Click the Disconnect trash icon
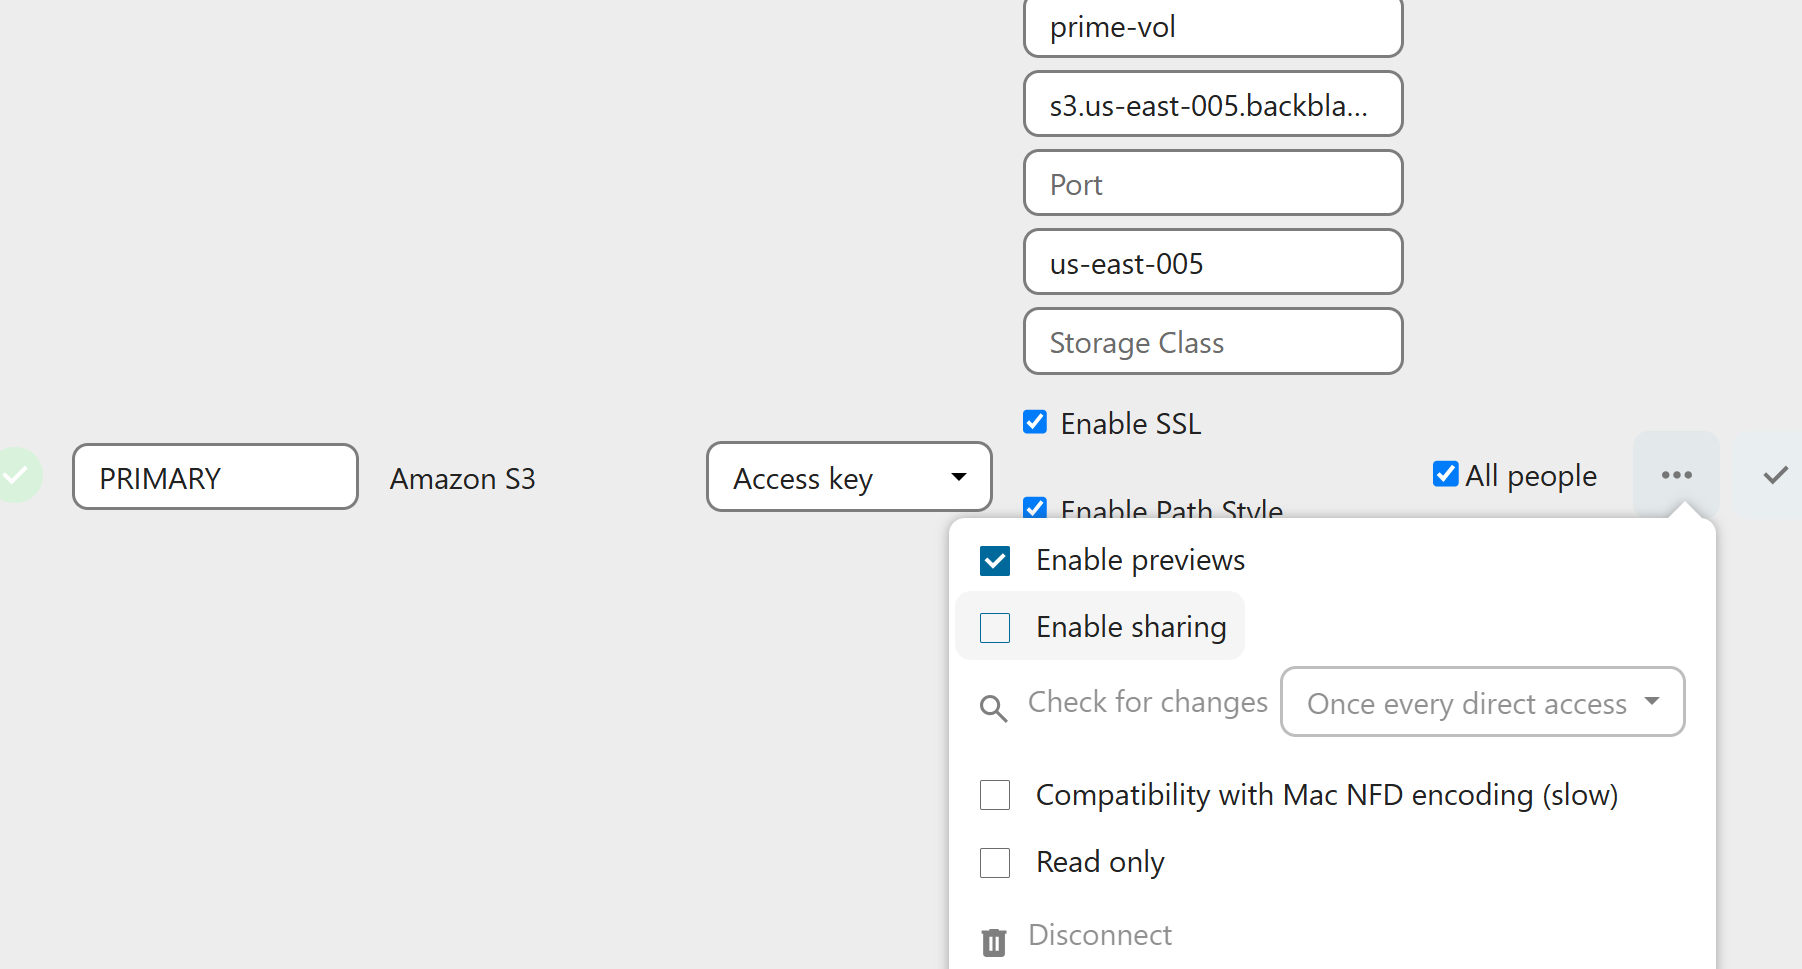Viewport: 1802px width, 969px height. coord(993,941)
